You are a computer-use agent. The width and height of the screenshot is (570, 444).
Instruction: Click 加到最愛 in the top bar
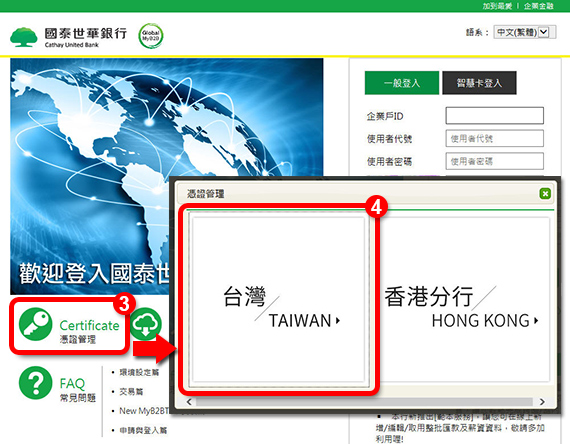click(497, 6)
